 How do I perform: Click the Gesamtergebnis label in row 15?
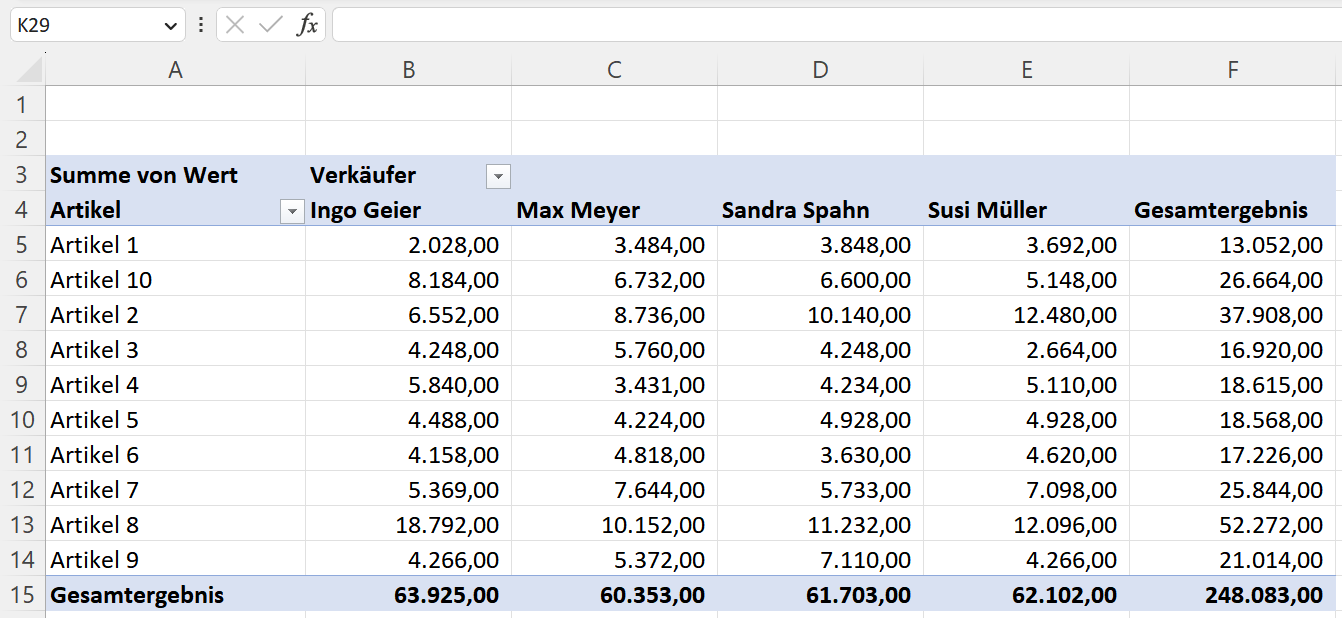[176, 595]
